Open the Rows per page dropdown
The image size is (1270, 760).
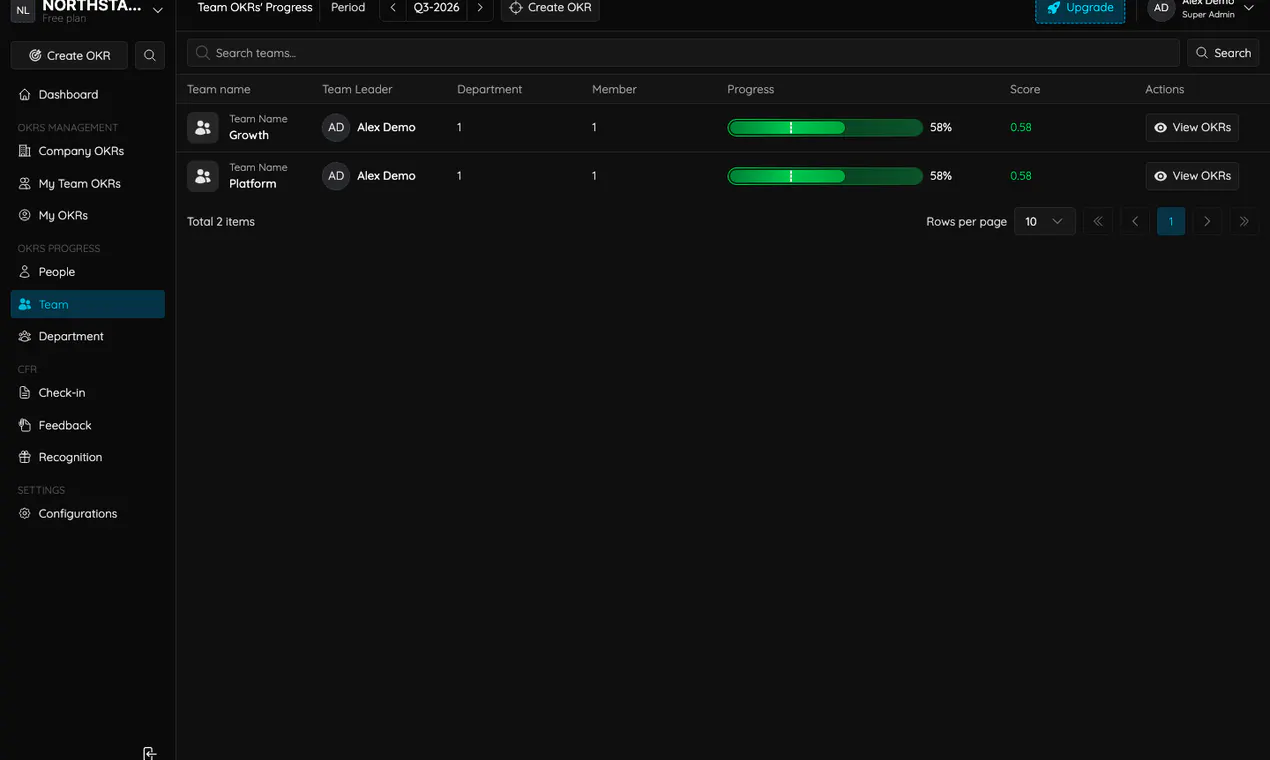1044,221
